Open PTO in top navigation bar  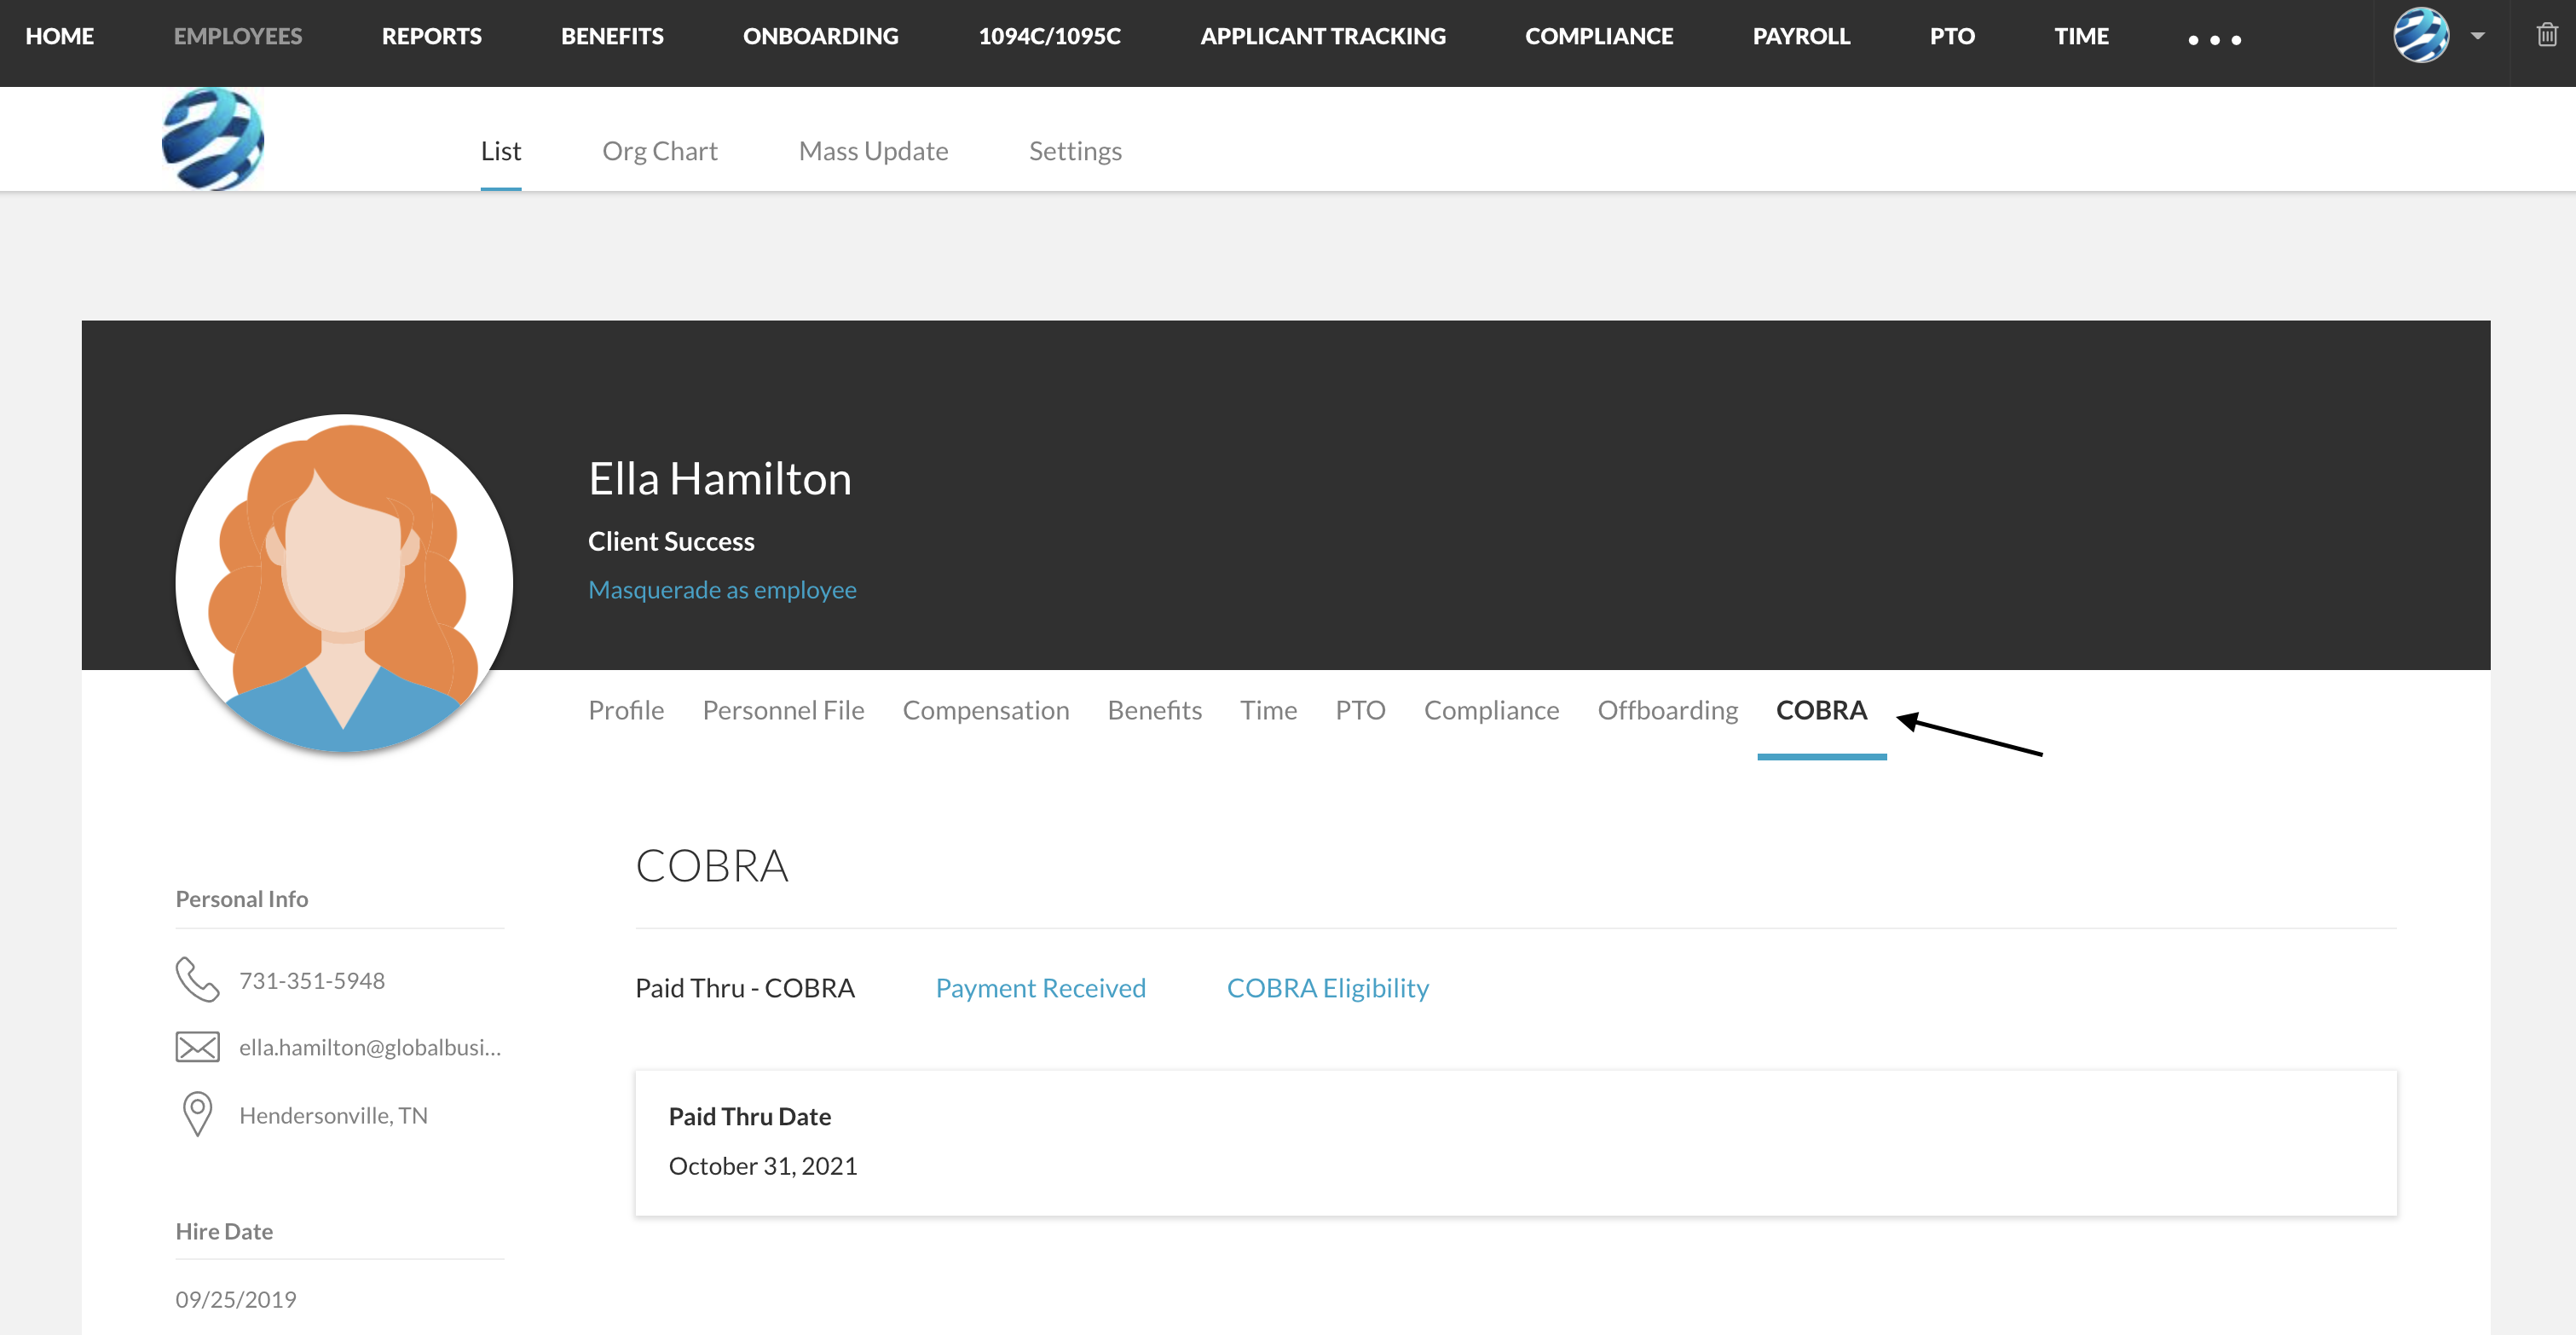tap(1952, 36)
